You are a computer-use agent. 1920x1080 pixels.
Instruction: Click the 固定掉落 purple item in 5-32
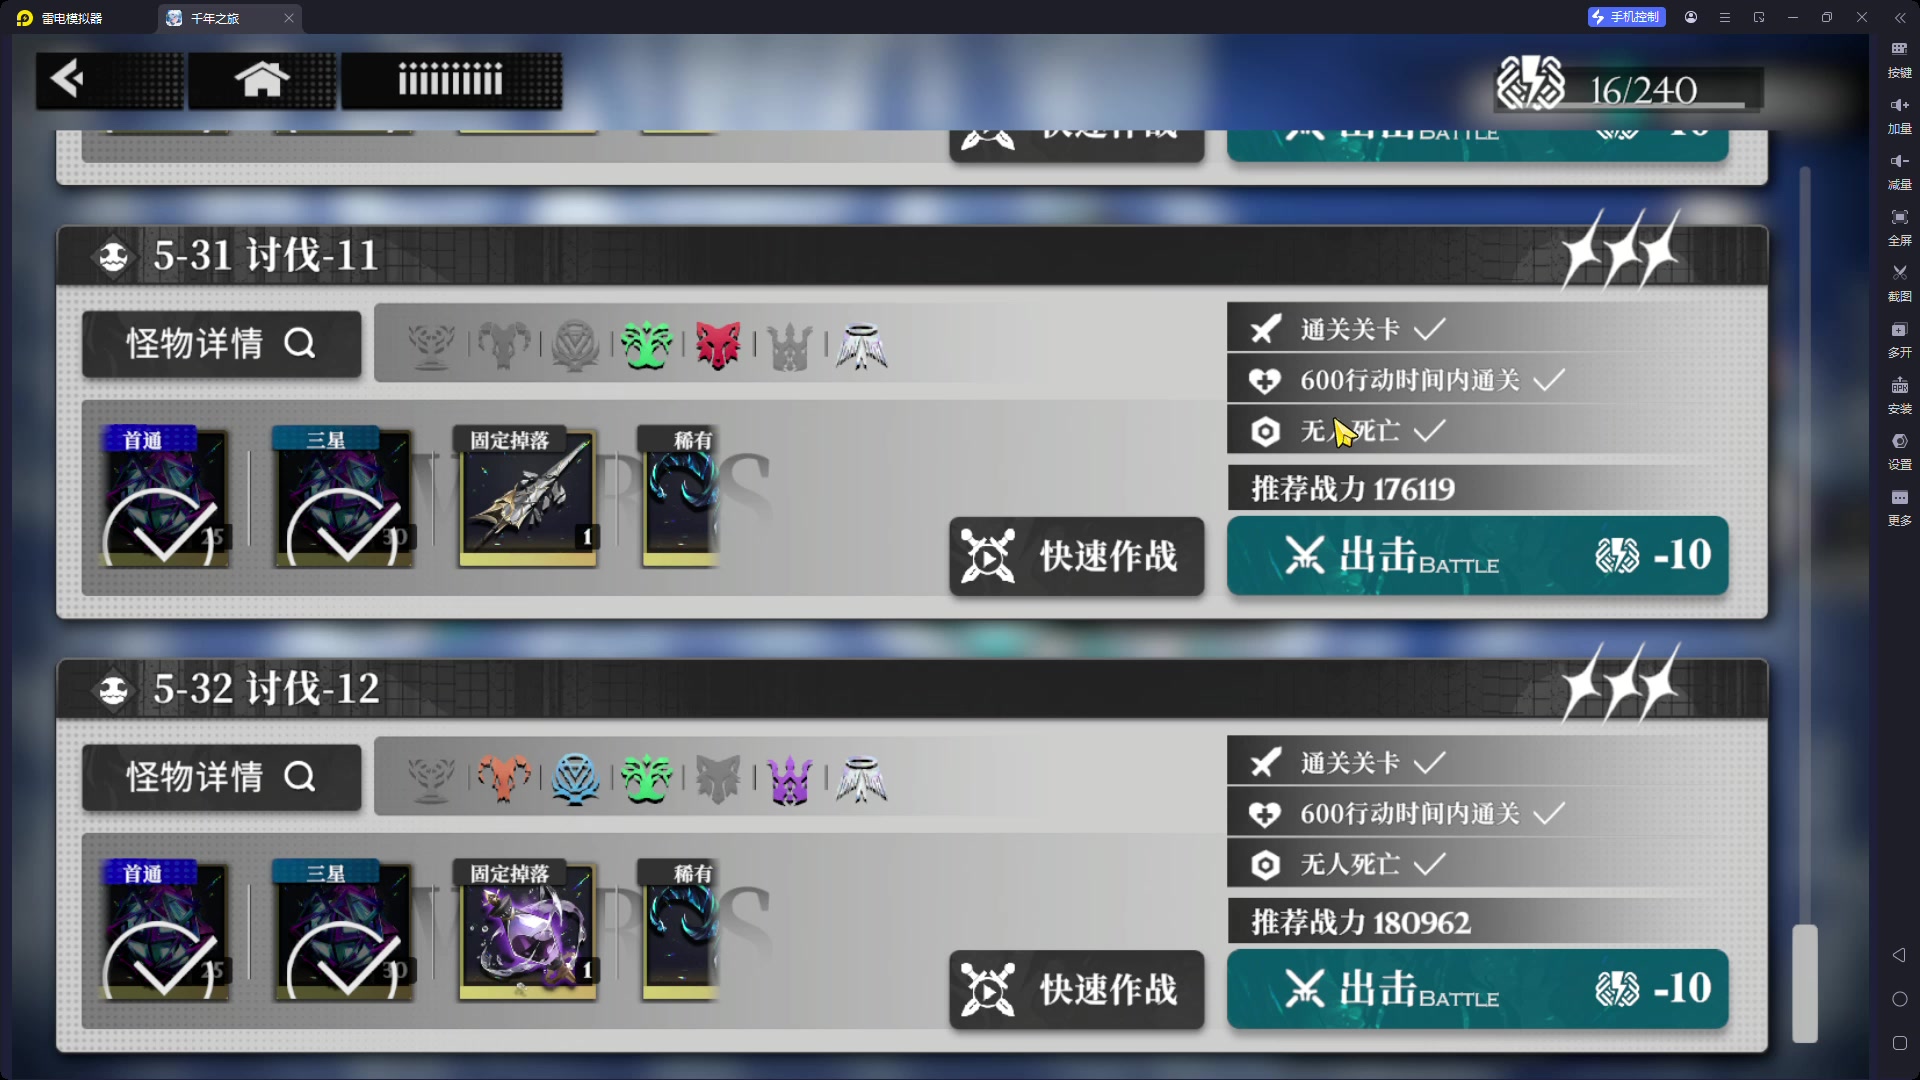[x=528, y=931]
